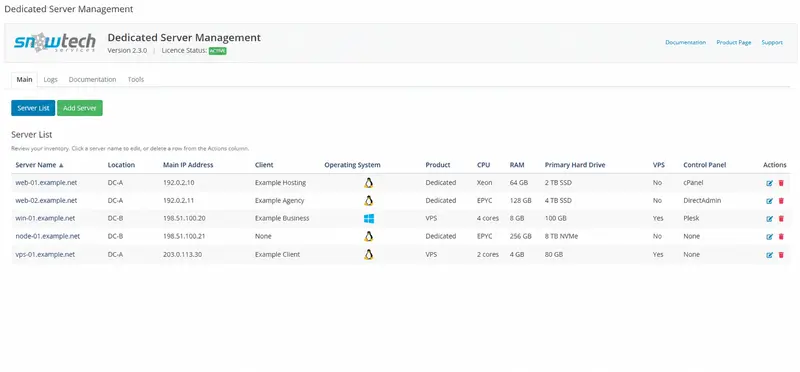Click the Example Agency client cell

coord(279,201)
